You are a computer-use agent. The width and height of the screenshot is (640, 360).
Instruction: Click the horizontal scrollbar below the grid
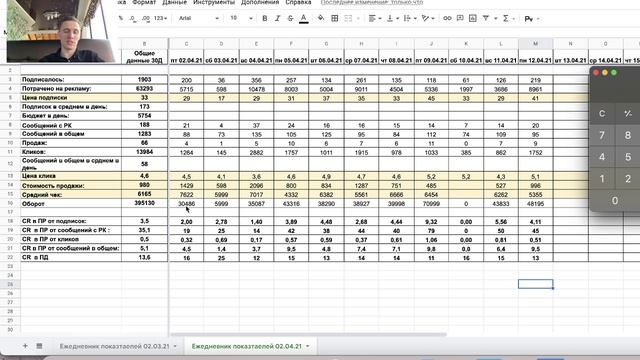(308, 335)
